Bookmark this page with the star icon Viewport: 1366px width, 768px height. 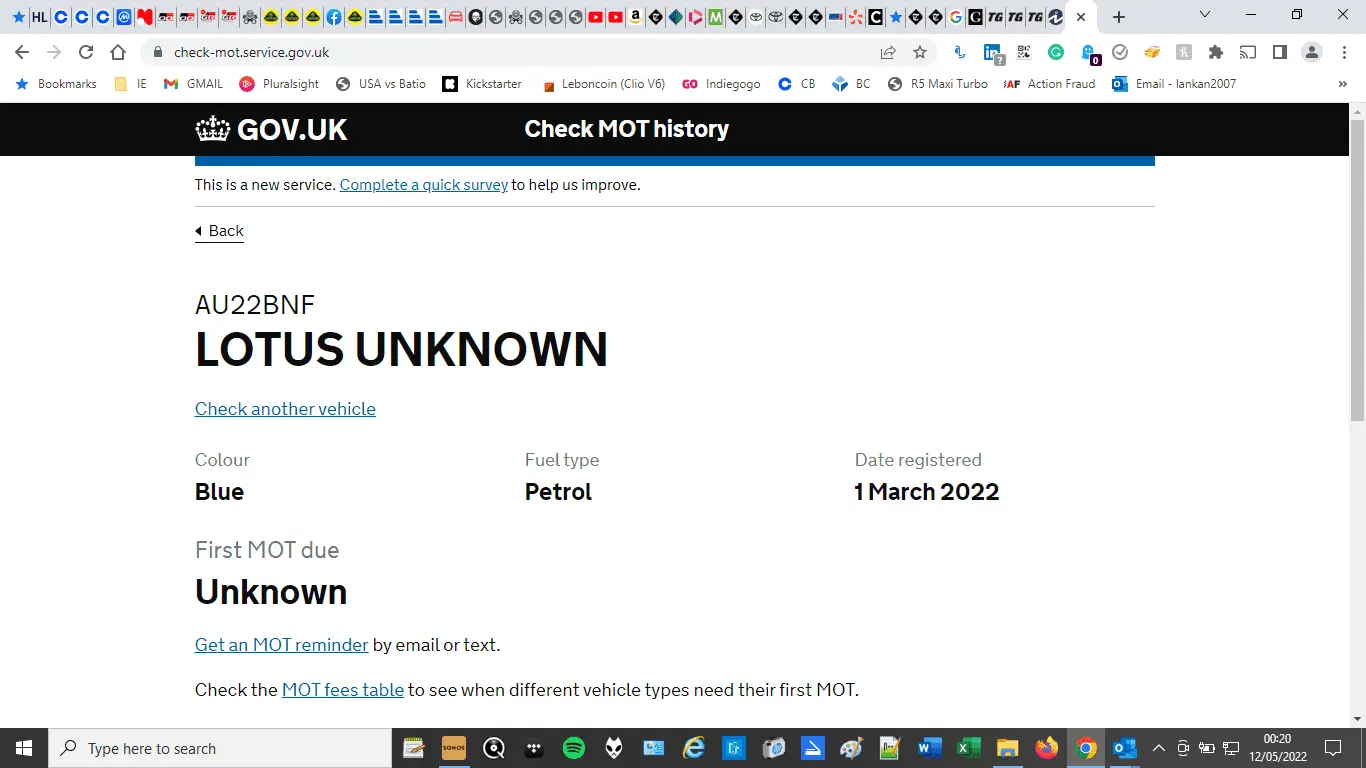point(920,52)
